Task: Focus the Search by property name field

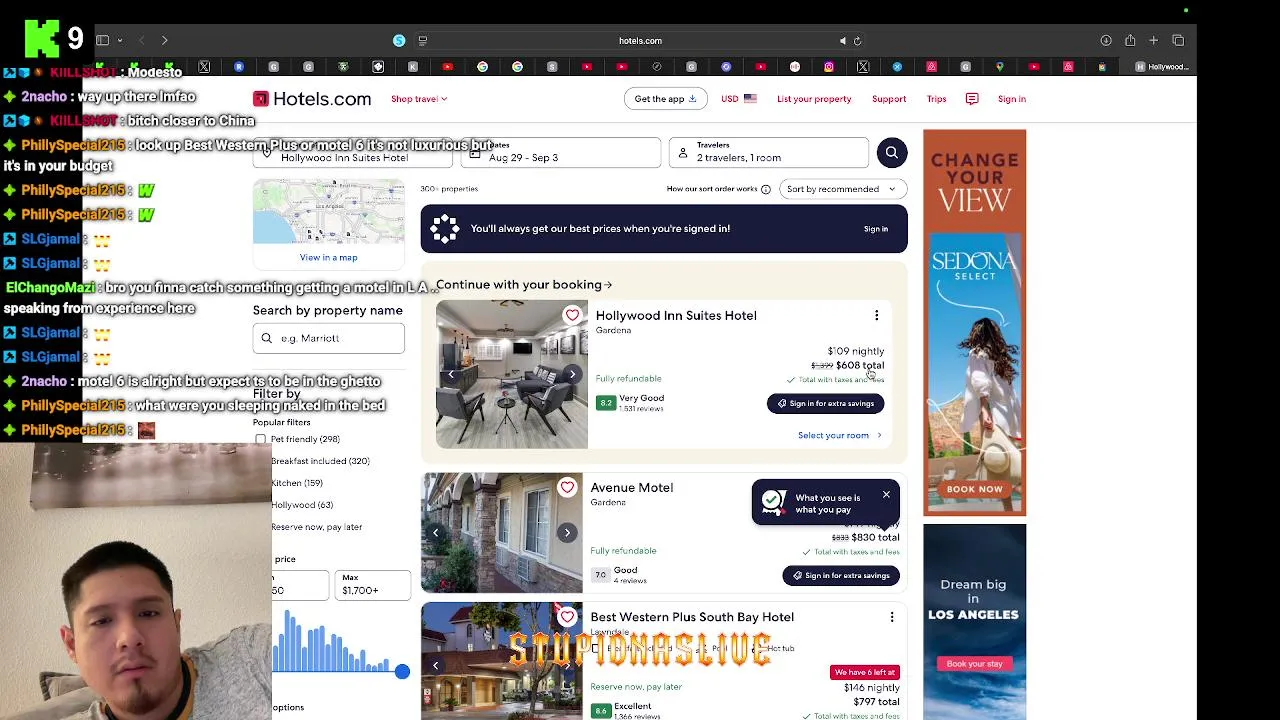Action: coord(328,338)
